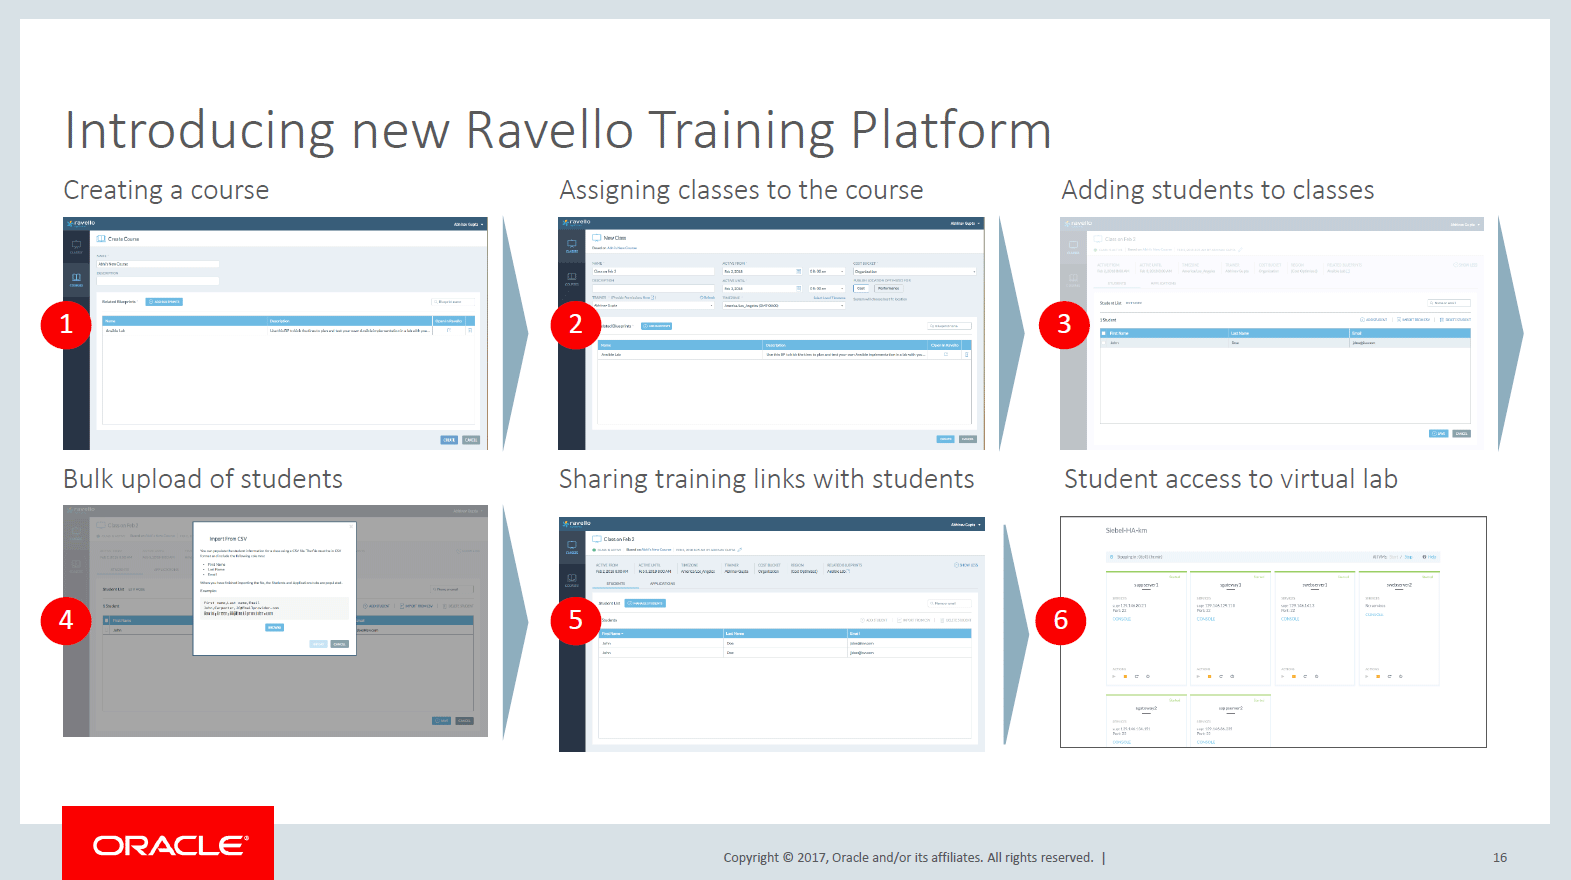Click blueprint search box in Create Course screenshot
The height and width of the screenshot is (880, 1571).
453,302
